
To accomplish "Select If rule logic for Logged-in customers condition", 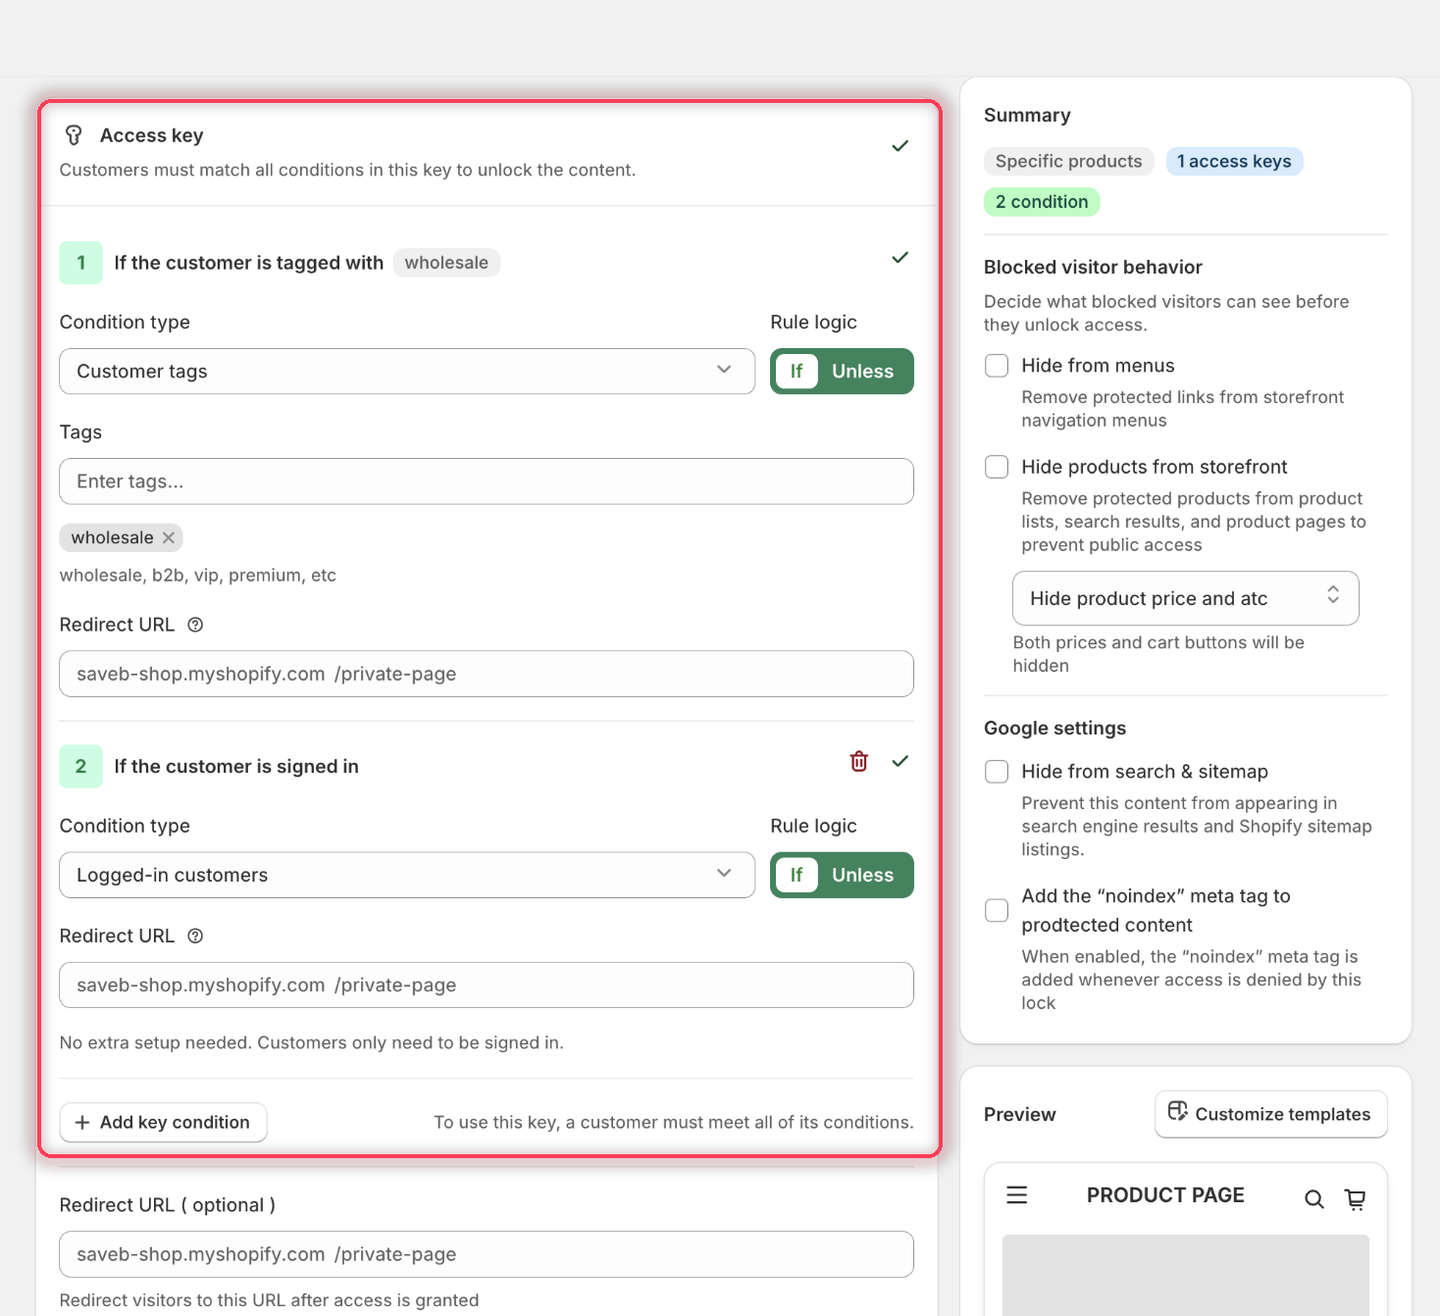I will pos(797,875).
